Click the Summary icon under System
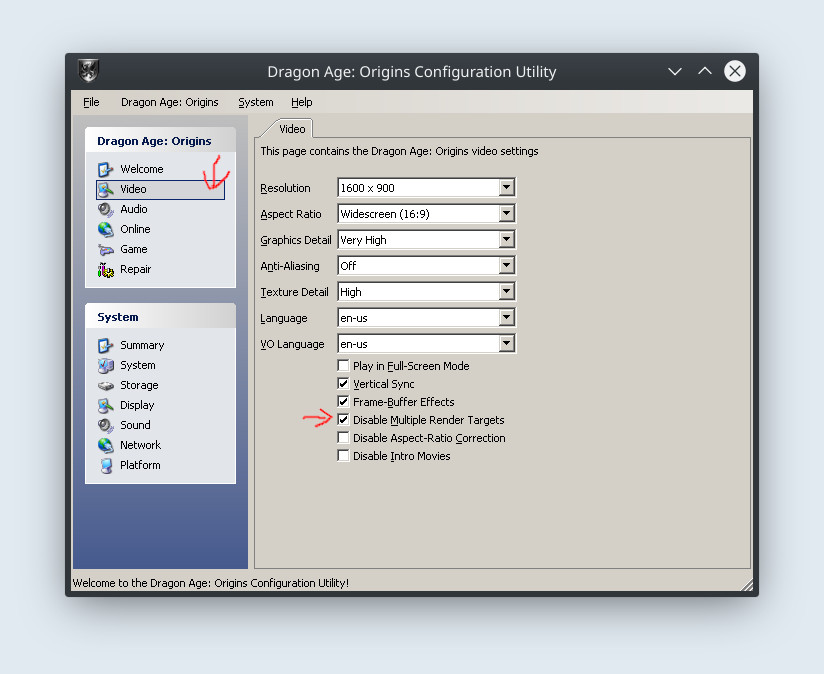Viewport: 824px width, 674px height. 106,345
